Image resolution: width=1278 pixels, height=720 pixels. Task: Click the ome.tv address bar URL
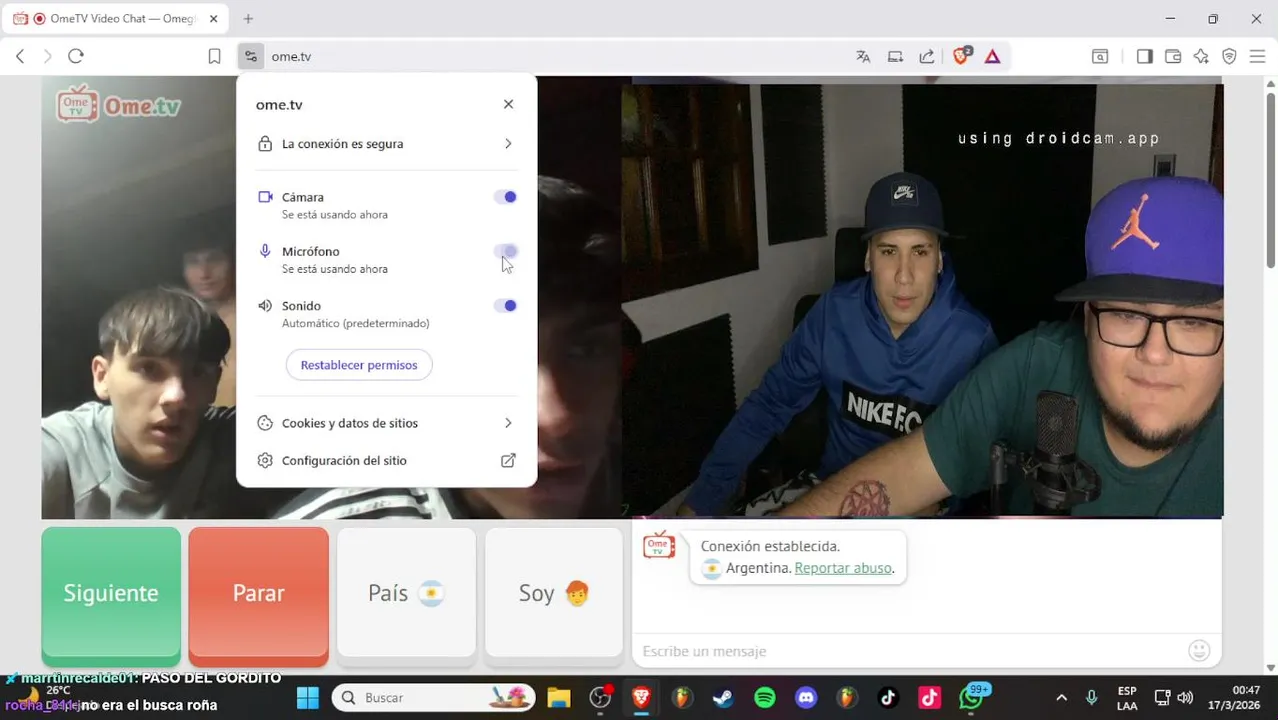coord(291,57)
